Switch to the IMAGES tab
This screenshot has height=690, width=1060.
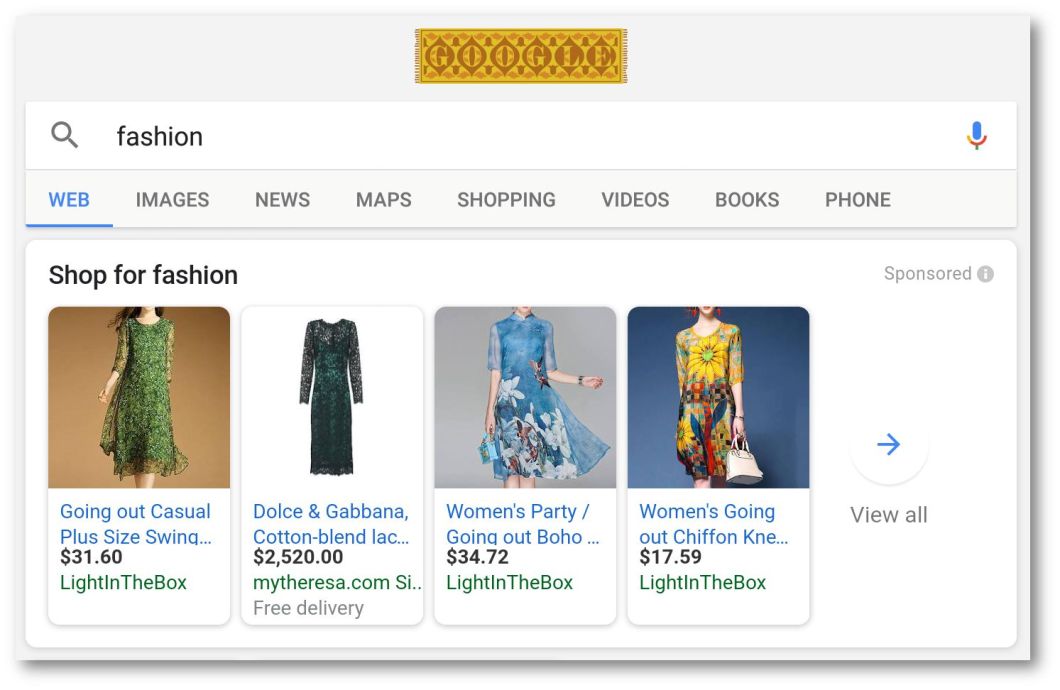[x=171, y=199]
